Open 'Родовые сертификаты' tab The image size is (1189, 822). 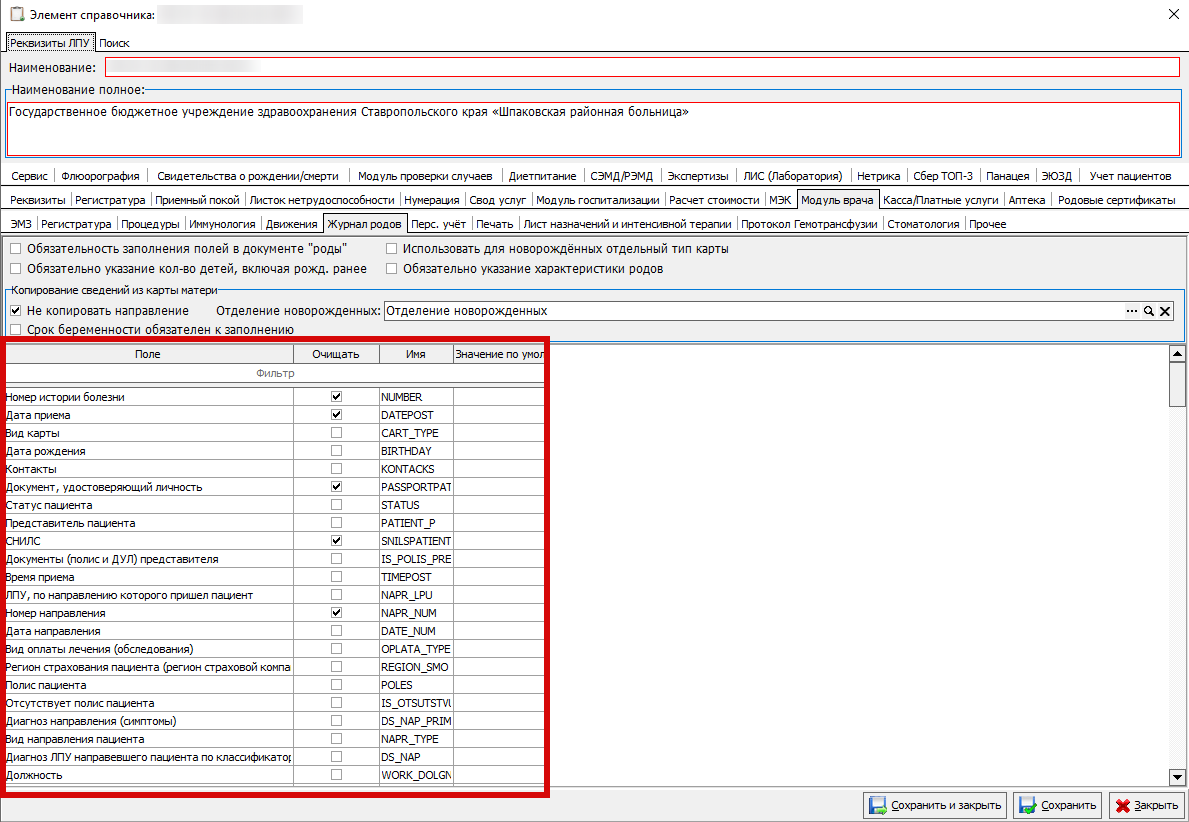1116,200
